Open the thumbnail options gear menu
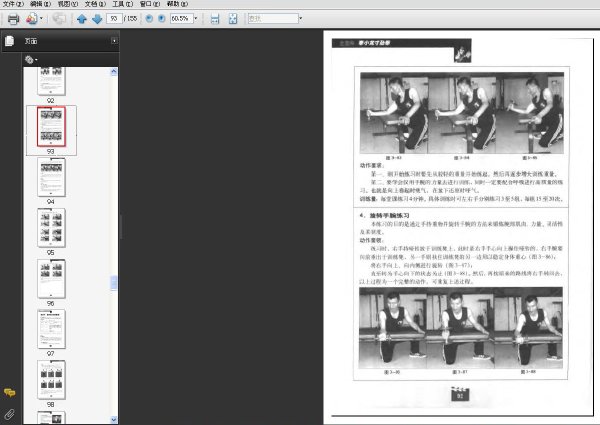 point(31,60)
